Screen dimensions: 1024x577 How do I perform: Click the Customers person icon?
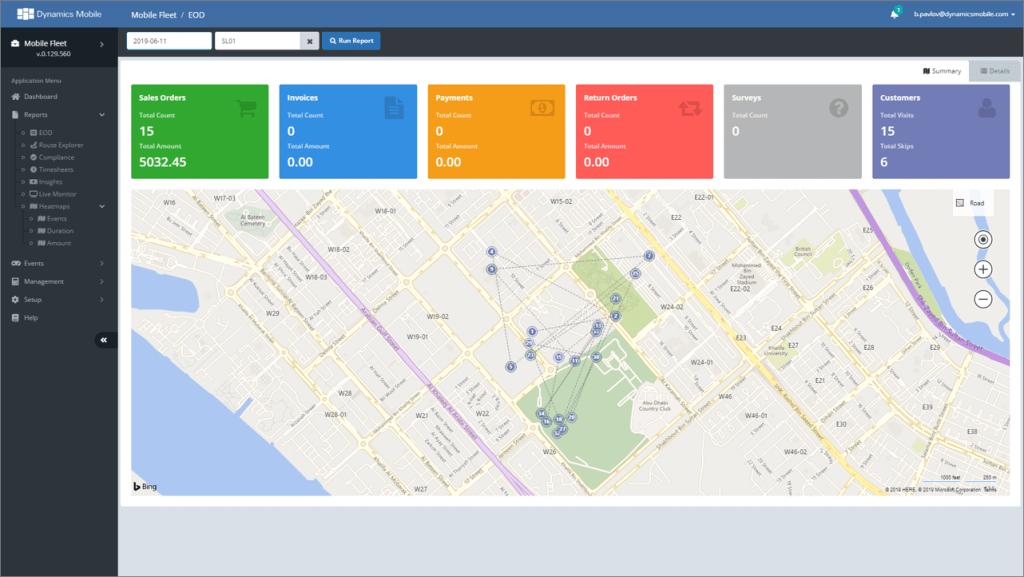[x=987, y=108]
